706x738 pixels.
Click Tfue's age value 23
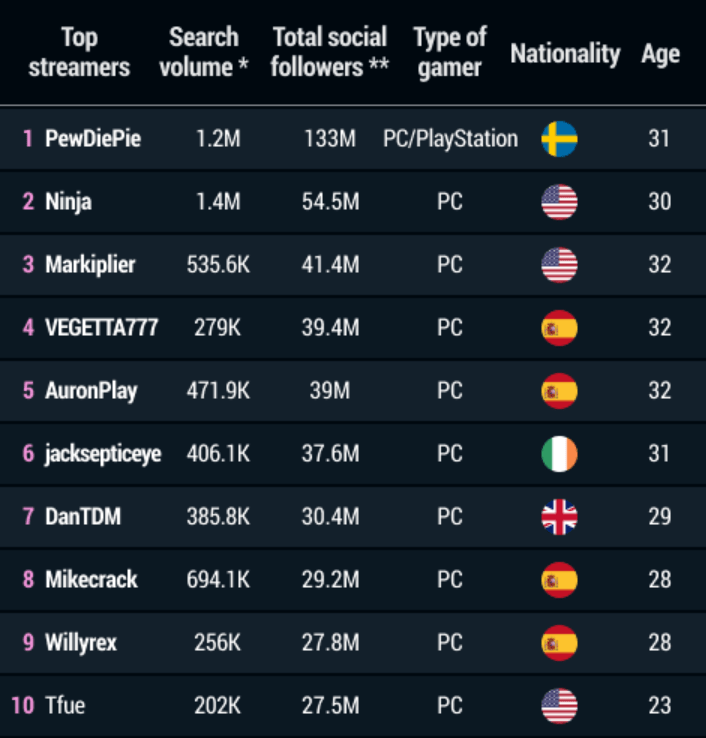pos(659,706)
